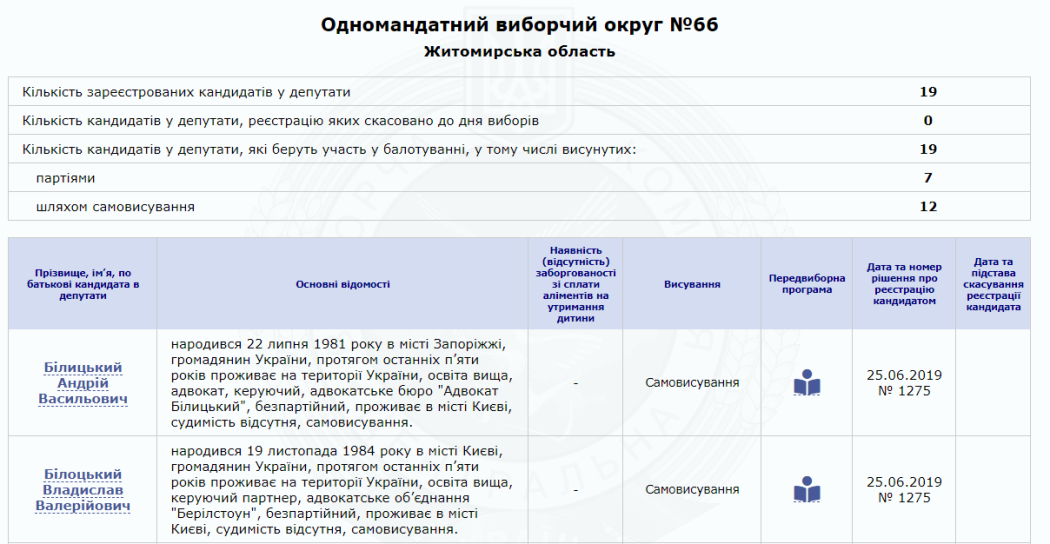Screen dimensions: 1050x544
Task: Click the 'Самовисування' cell in Білицький's row
Action: [x=692, y=383]
